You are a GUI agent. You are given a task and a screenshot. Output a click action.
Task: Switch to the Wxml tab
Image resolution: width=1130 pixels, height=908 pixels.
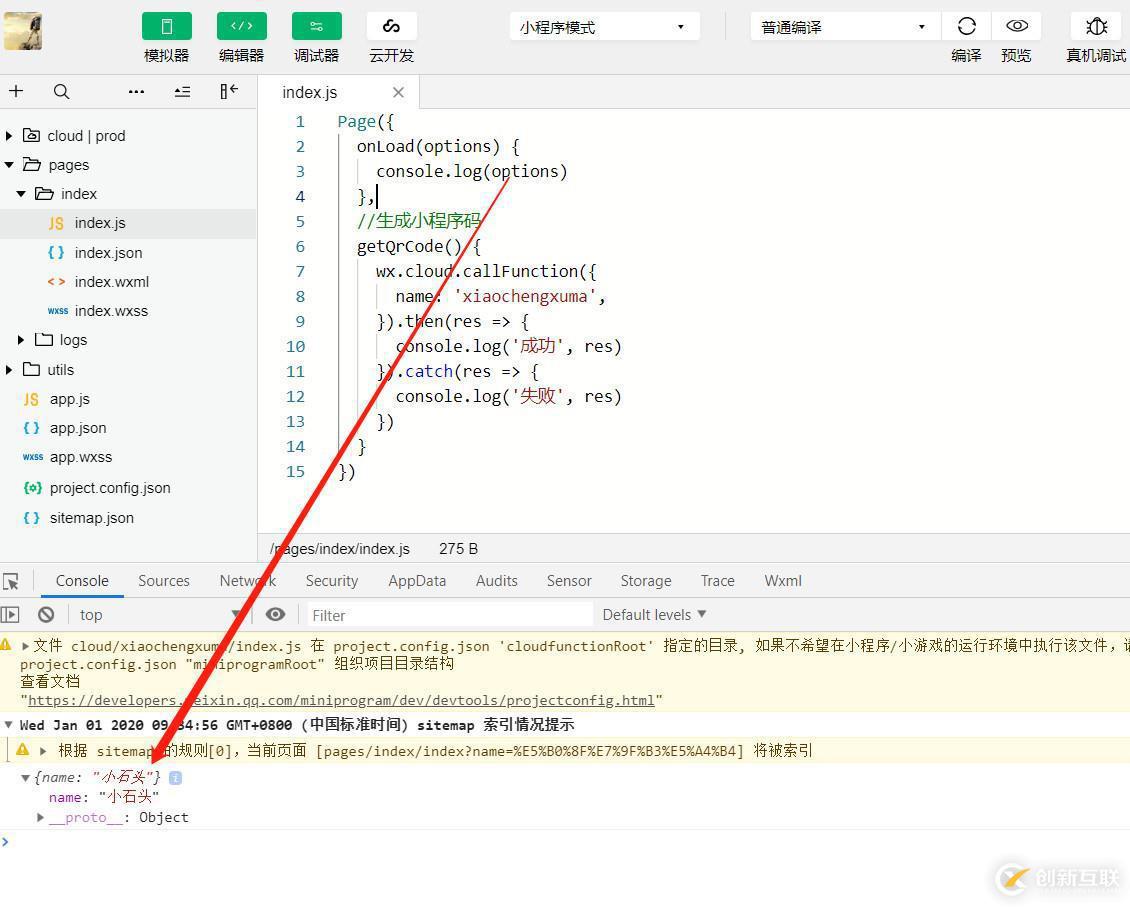pos(782,580)
